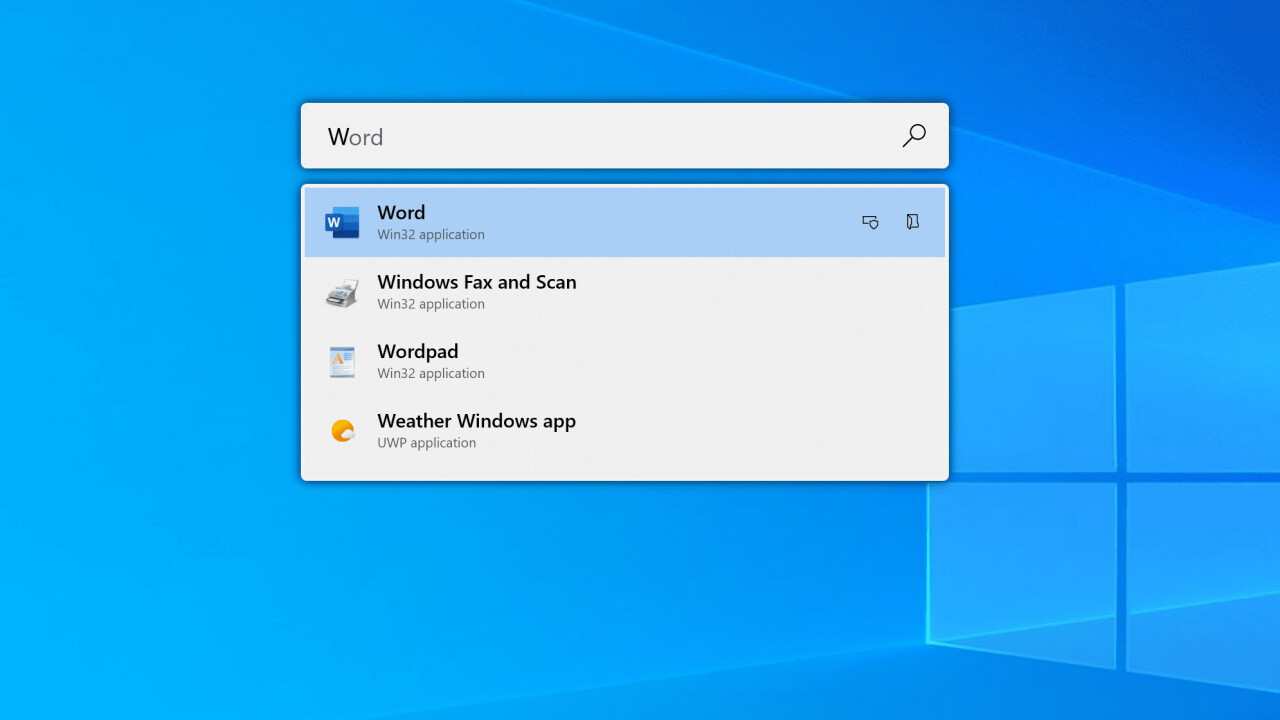Focus the search box containing "Word"
Viewport: 1280px width, 720px height.
[x=600, y=136]
